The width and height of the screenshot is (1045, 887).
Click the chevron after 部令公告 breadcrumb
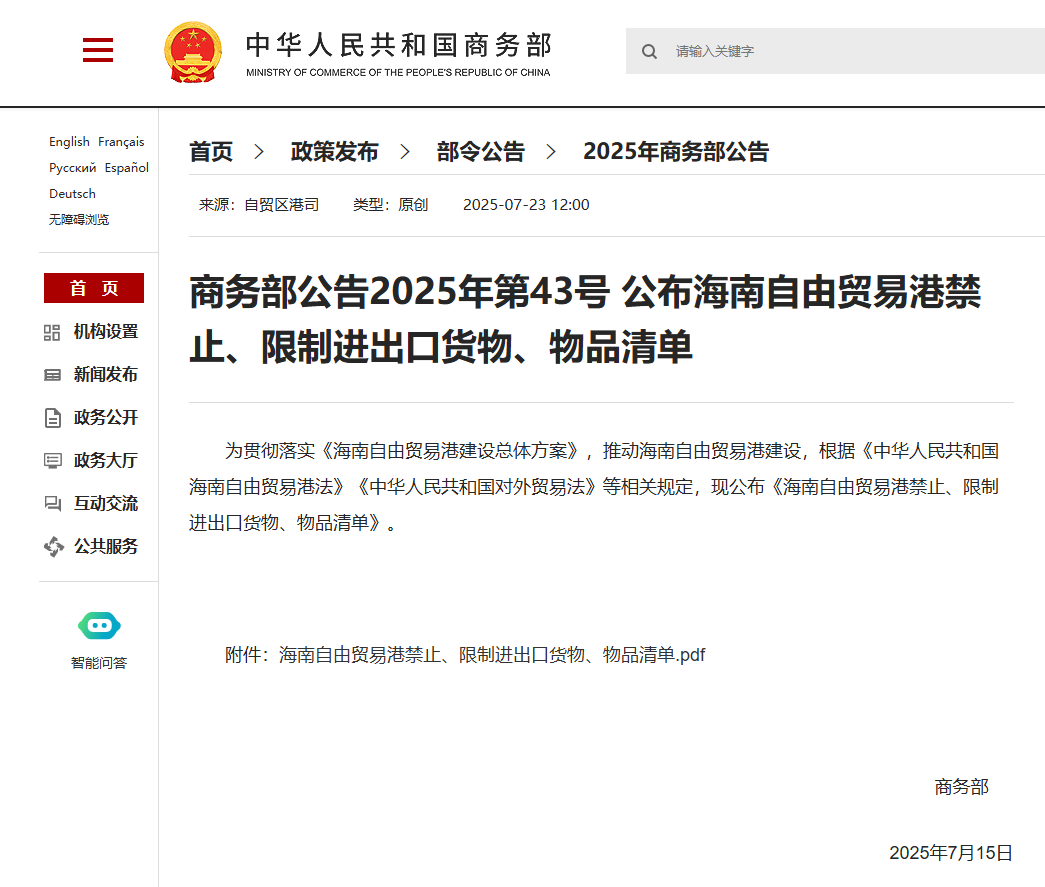point(551,152)
